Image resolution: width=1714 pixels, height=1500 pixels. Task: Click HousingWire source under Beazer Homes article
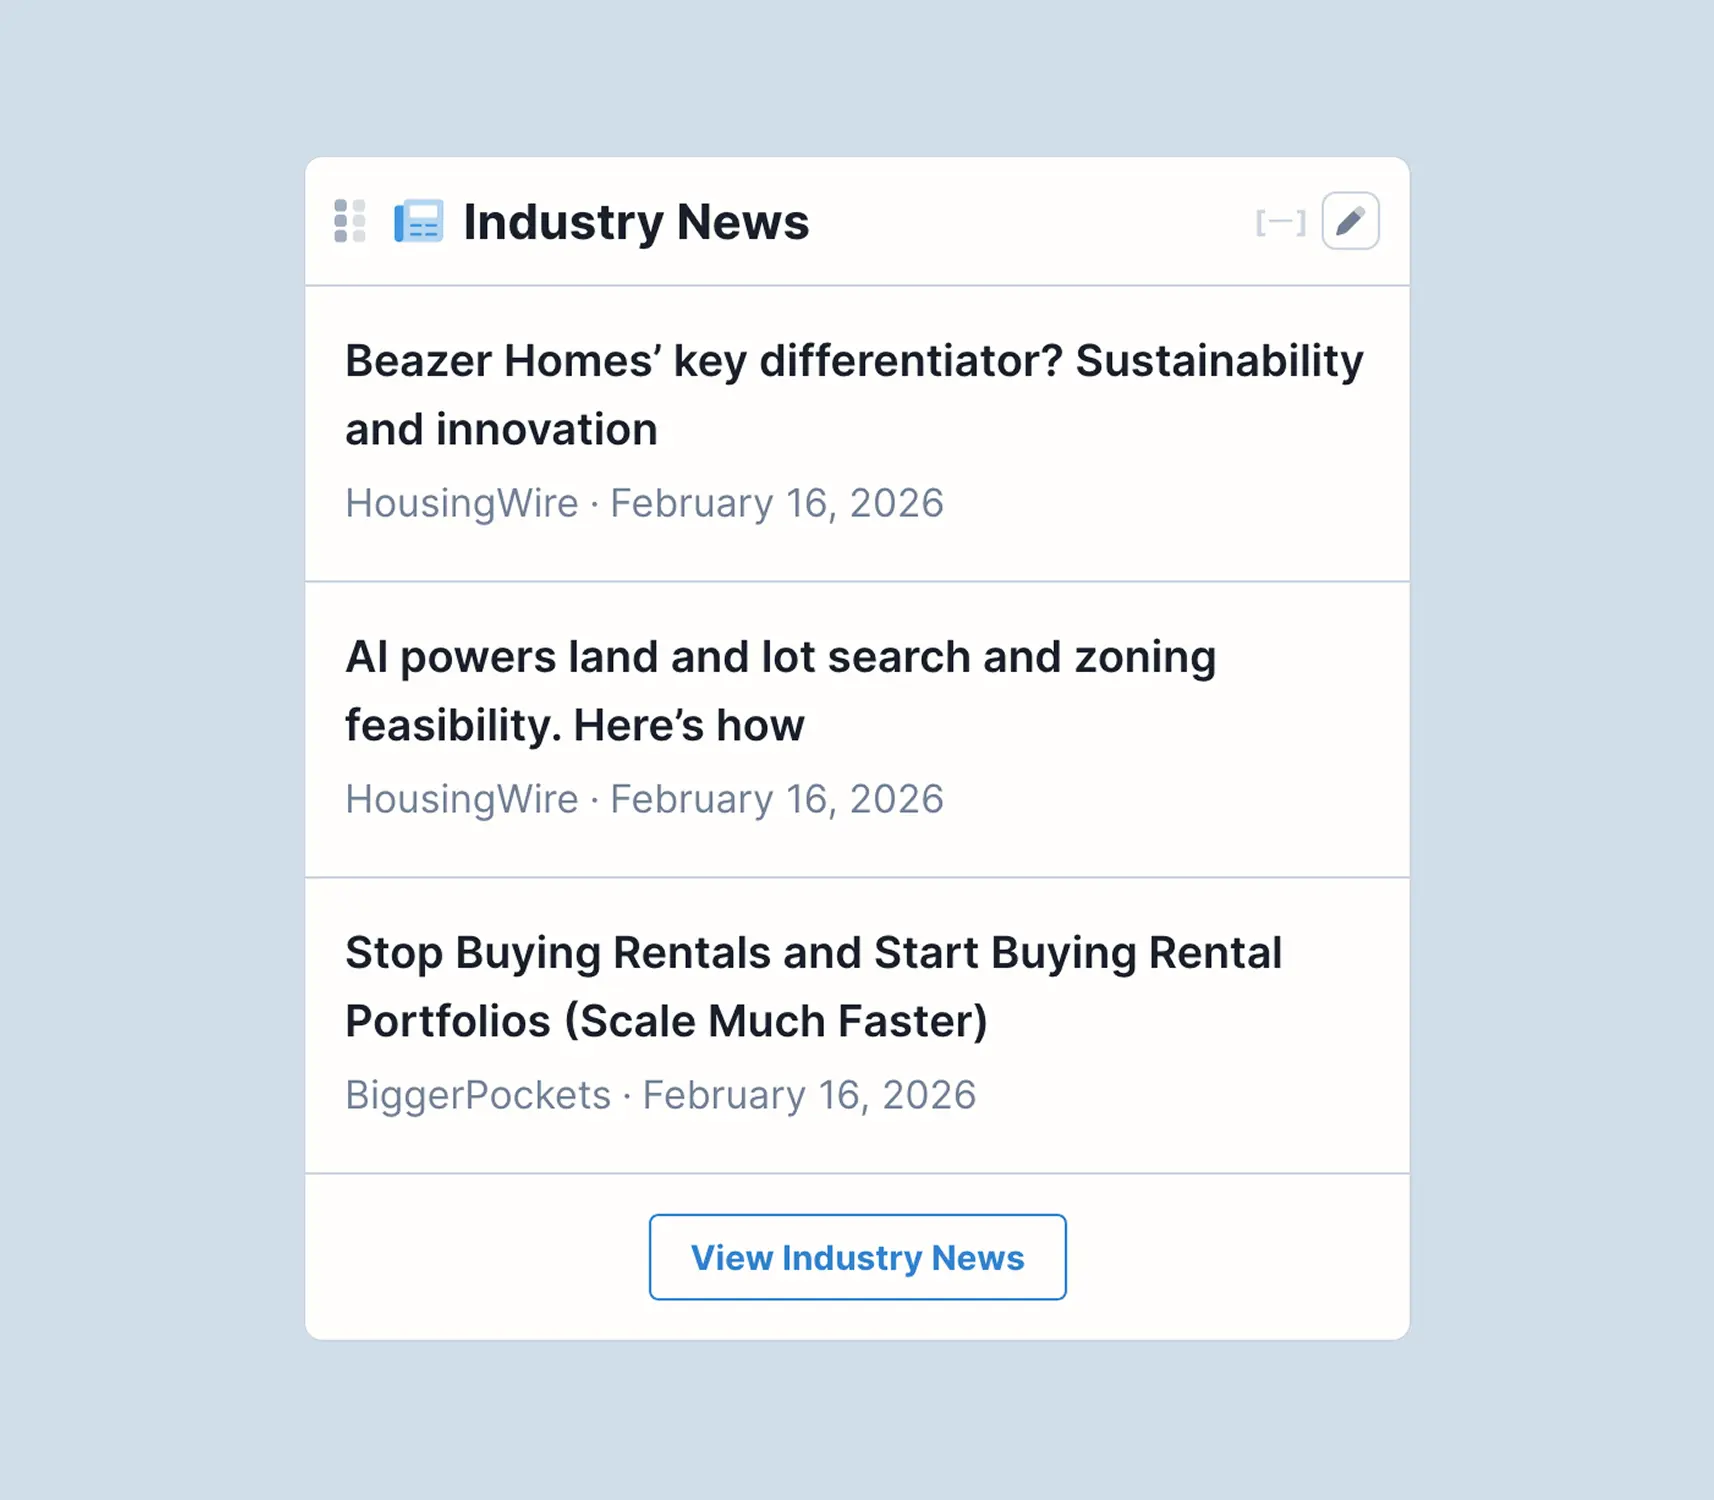[x=461, y=503]
